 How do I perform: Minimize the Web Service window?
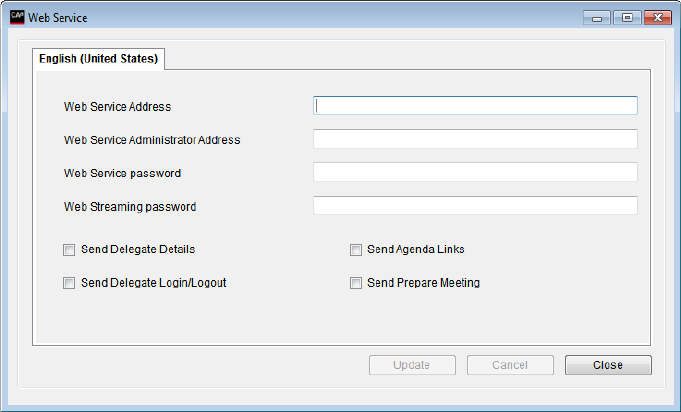click(x=600, y=17)
